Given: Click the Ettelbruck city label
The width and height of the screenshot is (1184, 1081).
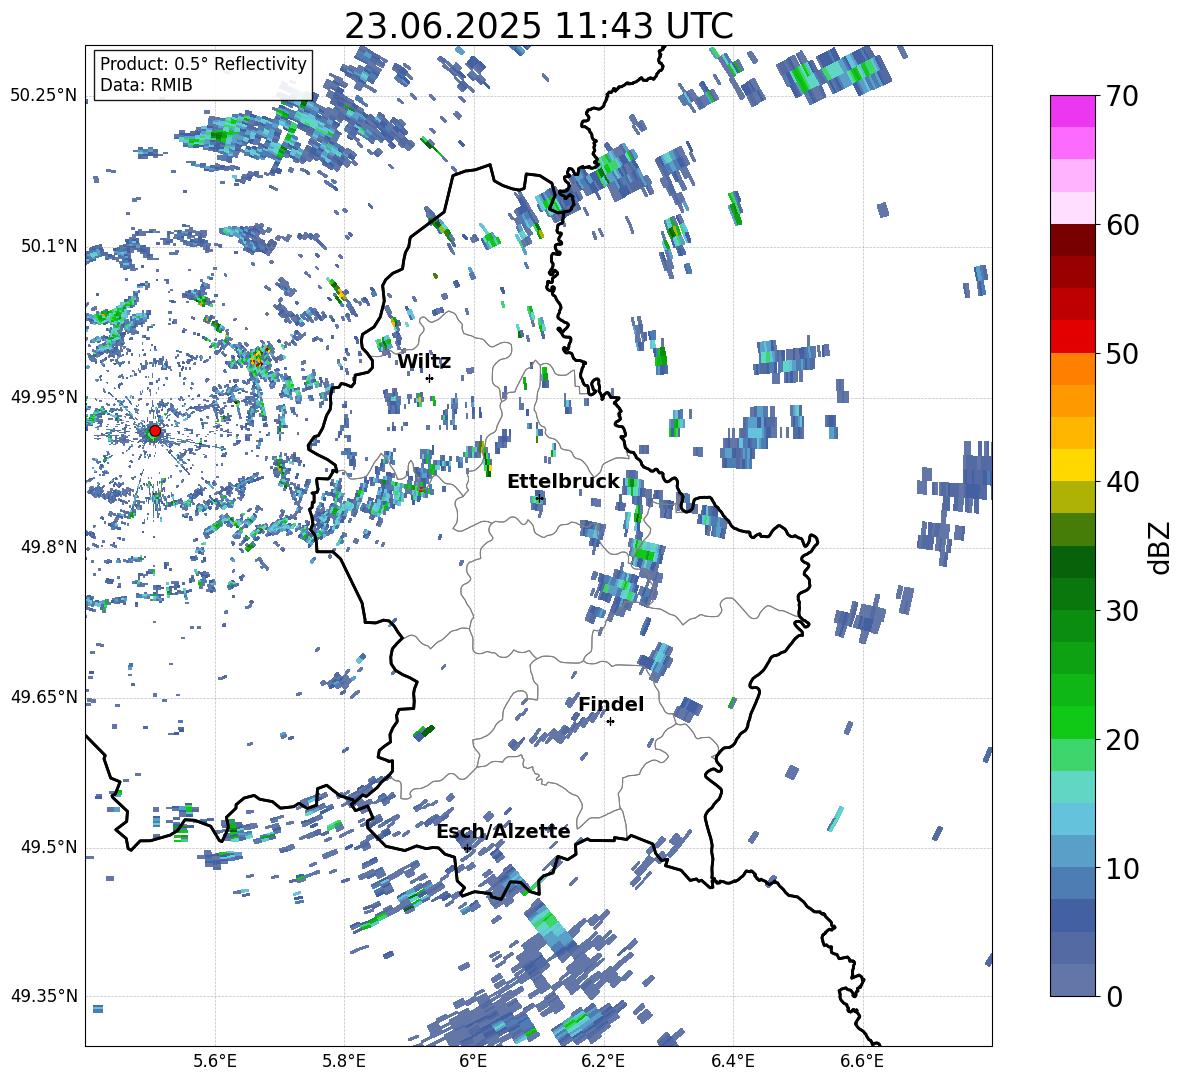Looking at the screenshot, I should (x=563, y=482).
